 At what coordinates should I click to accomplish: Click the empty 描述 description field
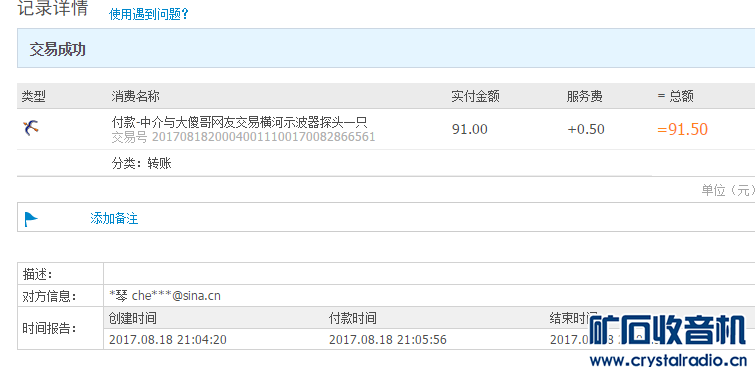point(429,273)
